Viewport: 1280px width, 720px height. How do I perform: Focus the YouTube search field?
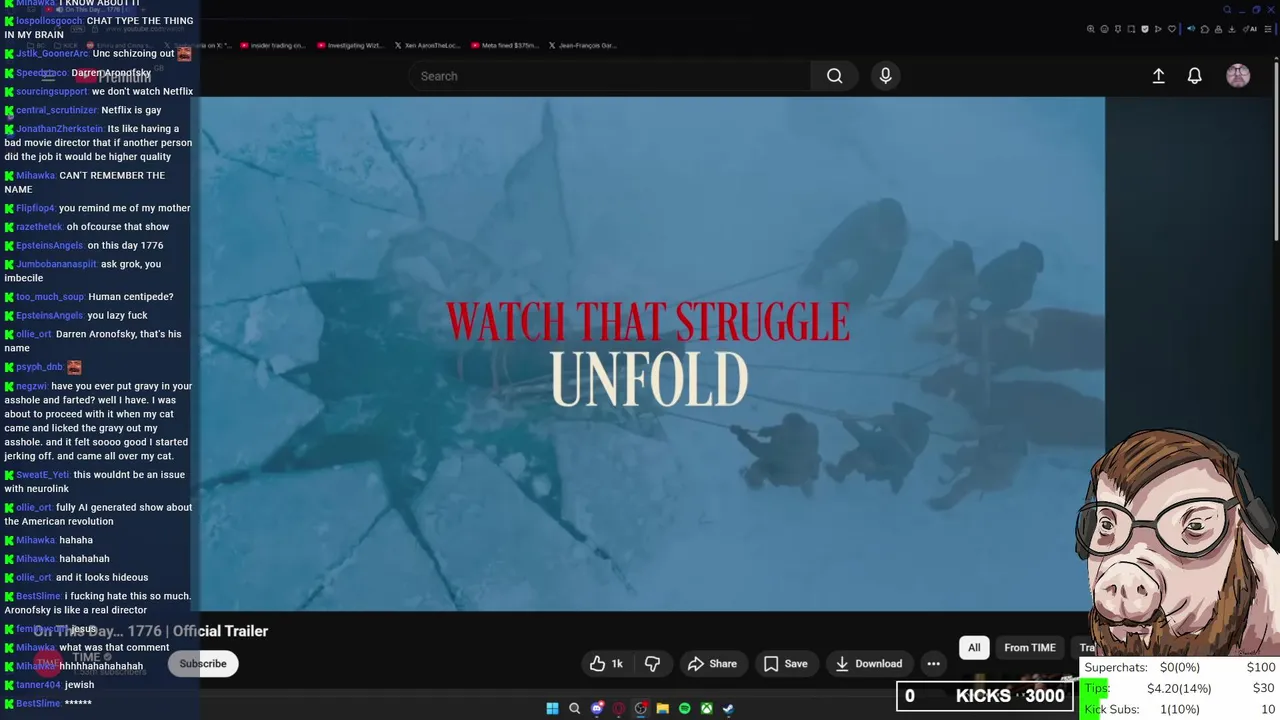coord(610,76)
